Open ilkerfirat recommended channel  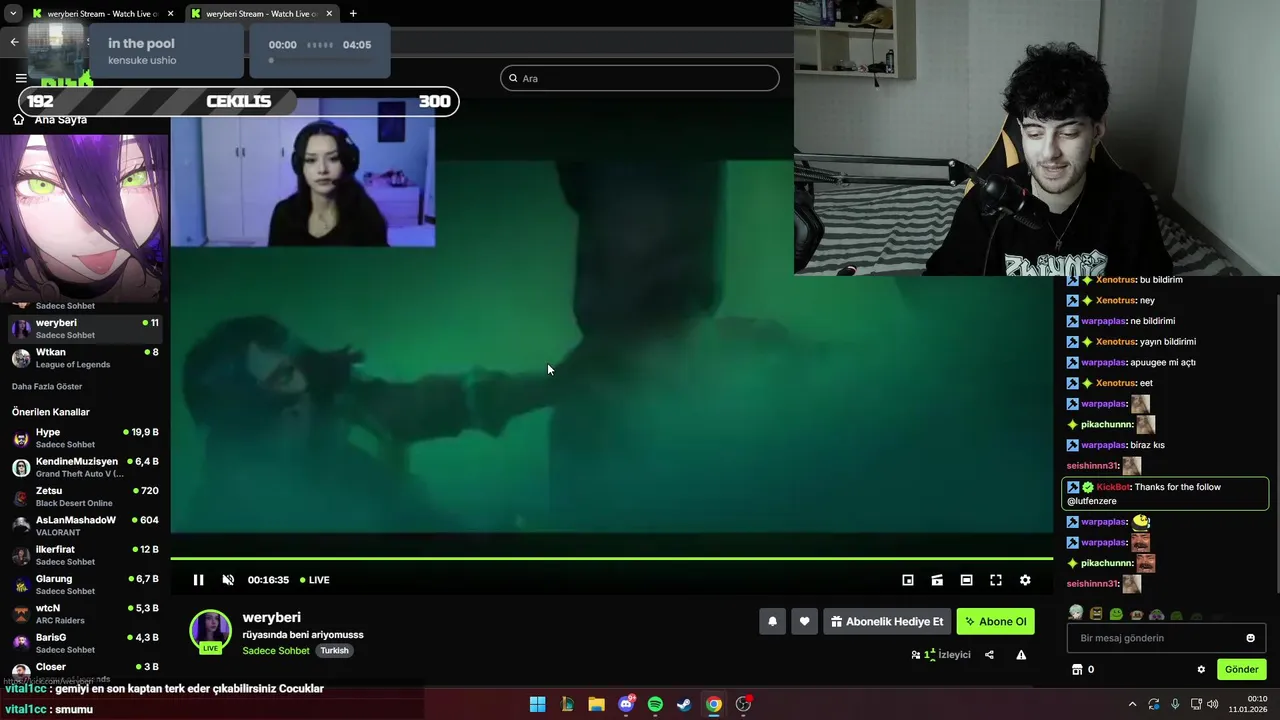(84, 555)
